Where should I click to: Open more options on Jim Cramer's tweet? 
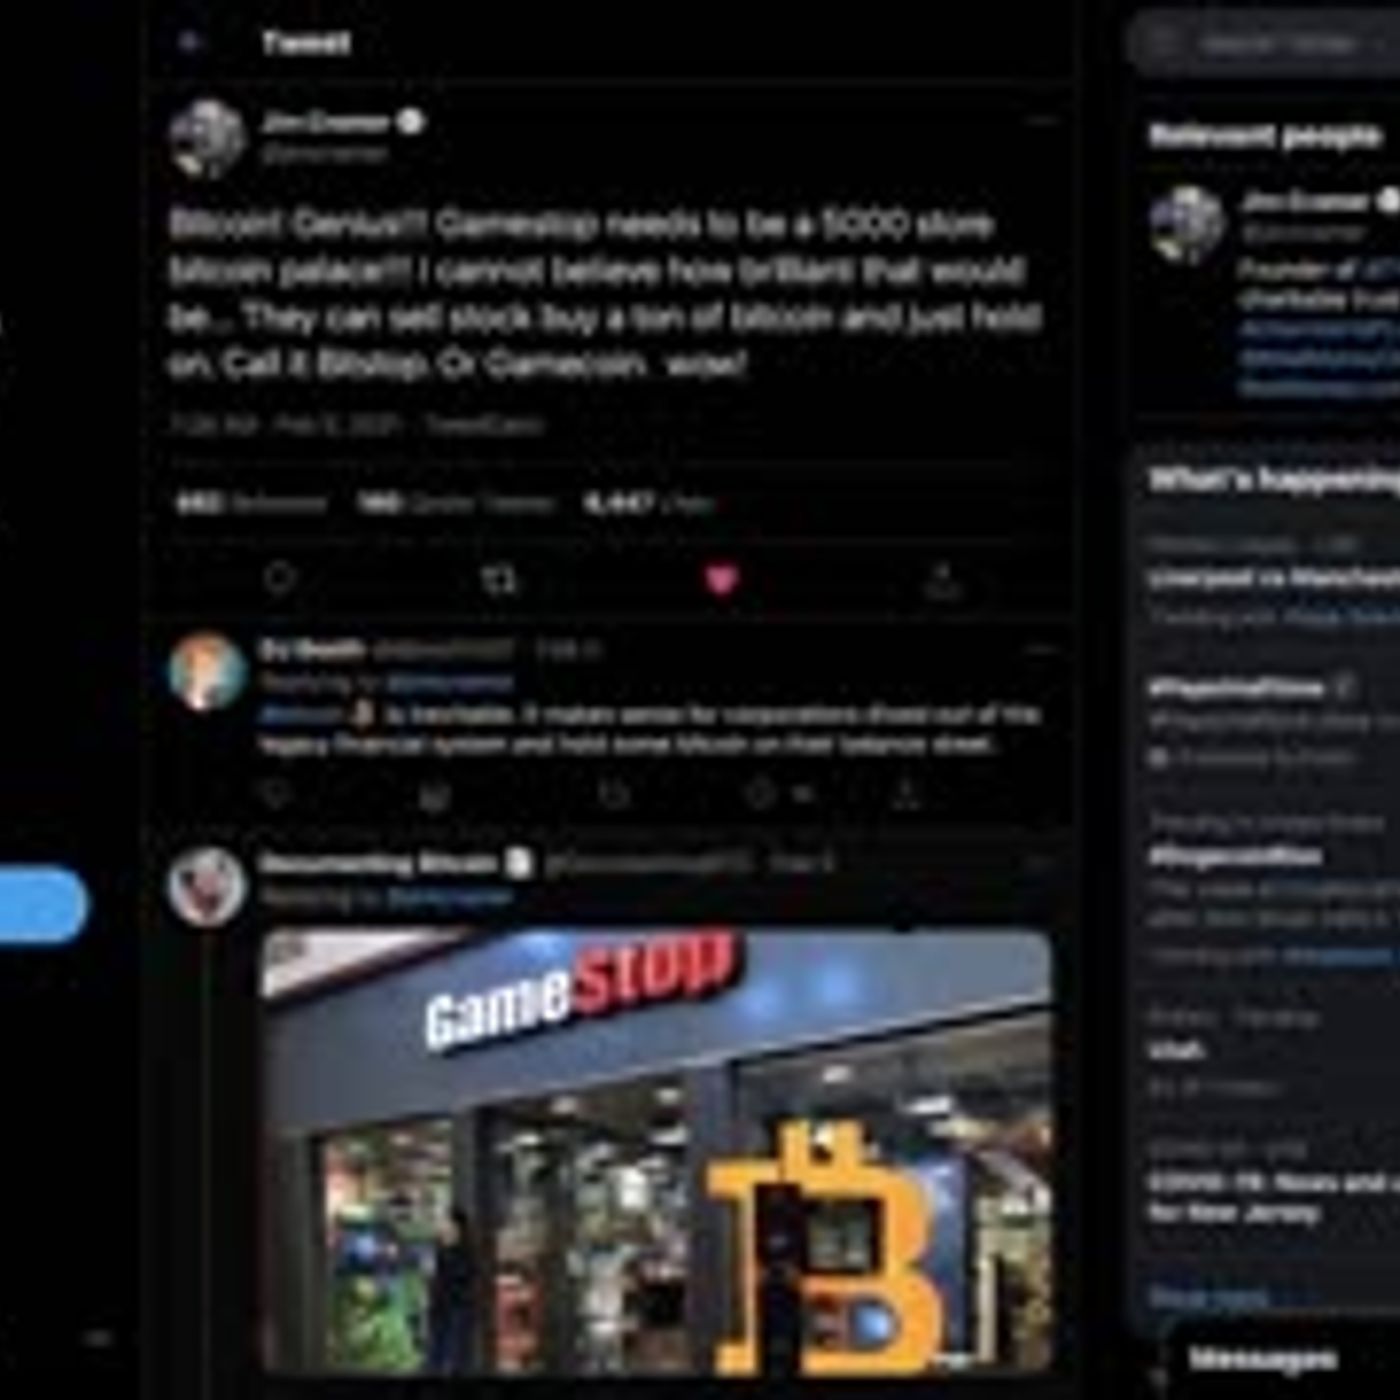tap(1042, 121)
